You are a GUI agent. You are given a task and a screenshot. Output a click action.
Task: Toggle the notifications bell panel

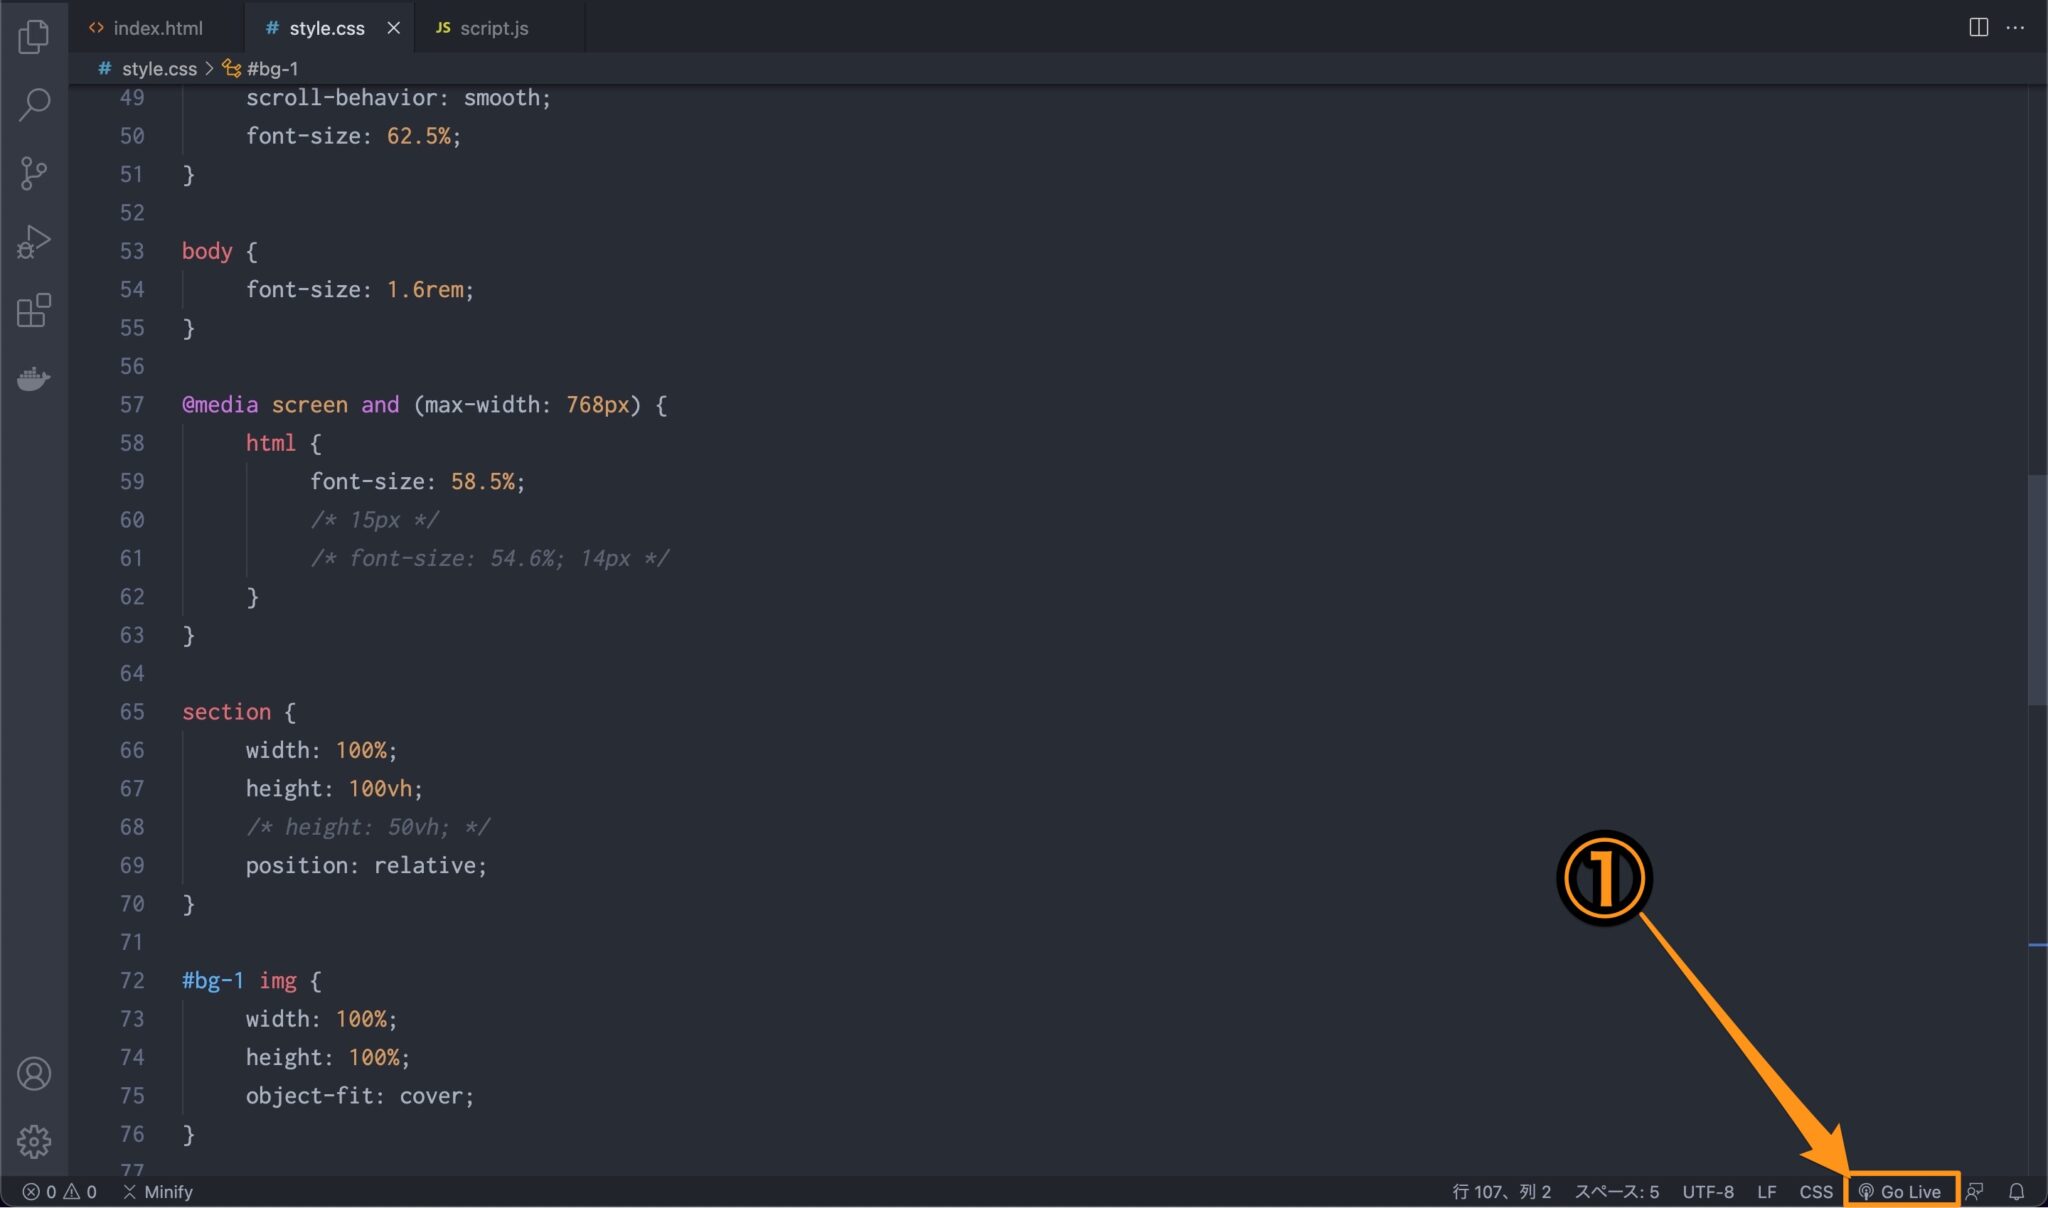[2016, 1191]
